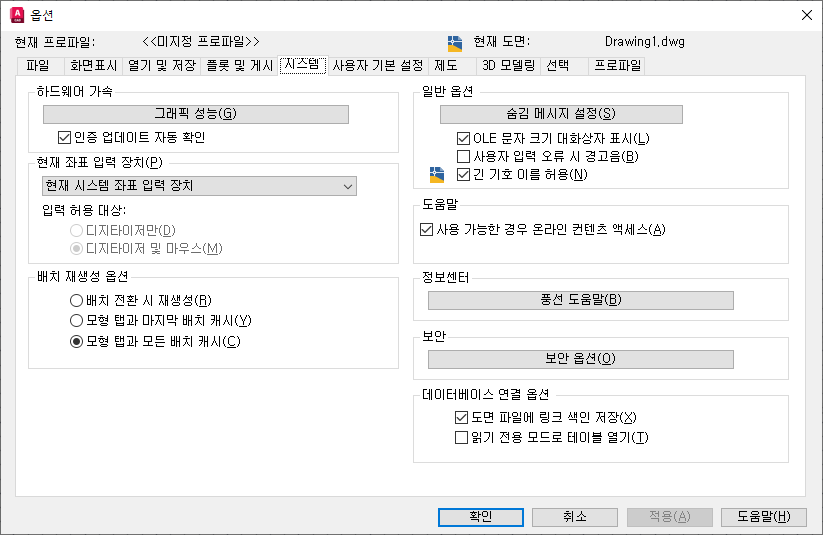
Task: Click the 숨김 메시지 설정 button
Action: [x=561, y=114]
